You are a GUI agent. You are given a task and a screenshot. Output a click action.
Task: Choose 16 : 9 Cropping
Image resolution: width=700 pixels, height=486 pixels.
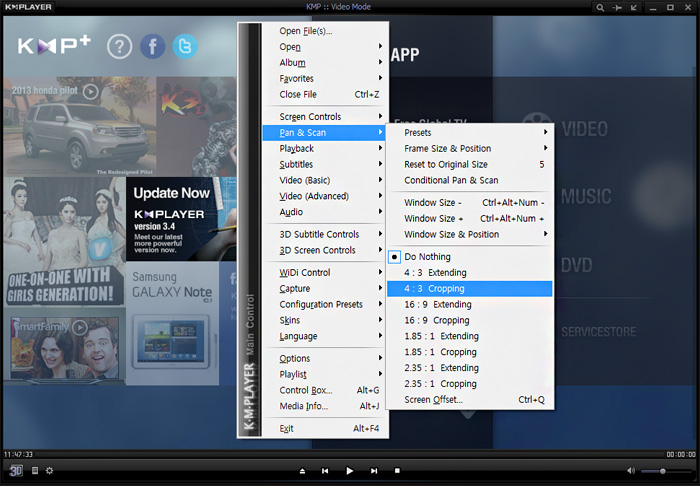coord(470,320)
